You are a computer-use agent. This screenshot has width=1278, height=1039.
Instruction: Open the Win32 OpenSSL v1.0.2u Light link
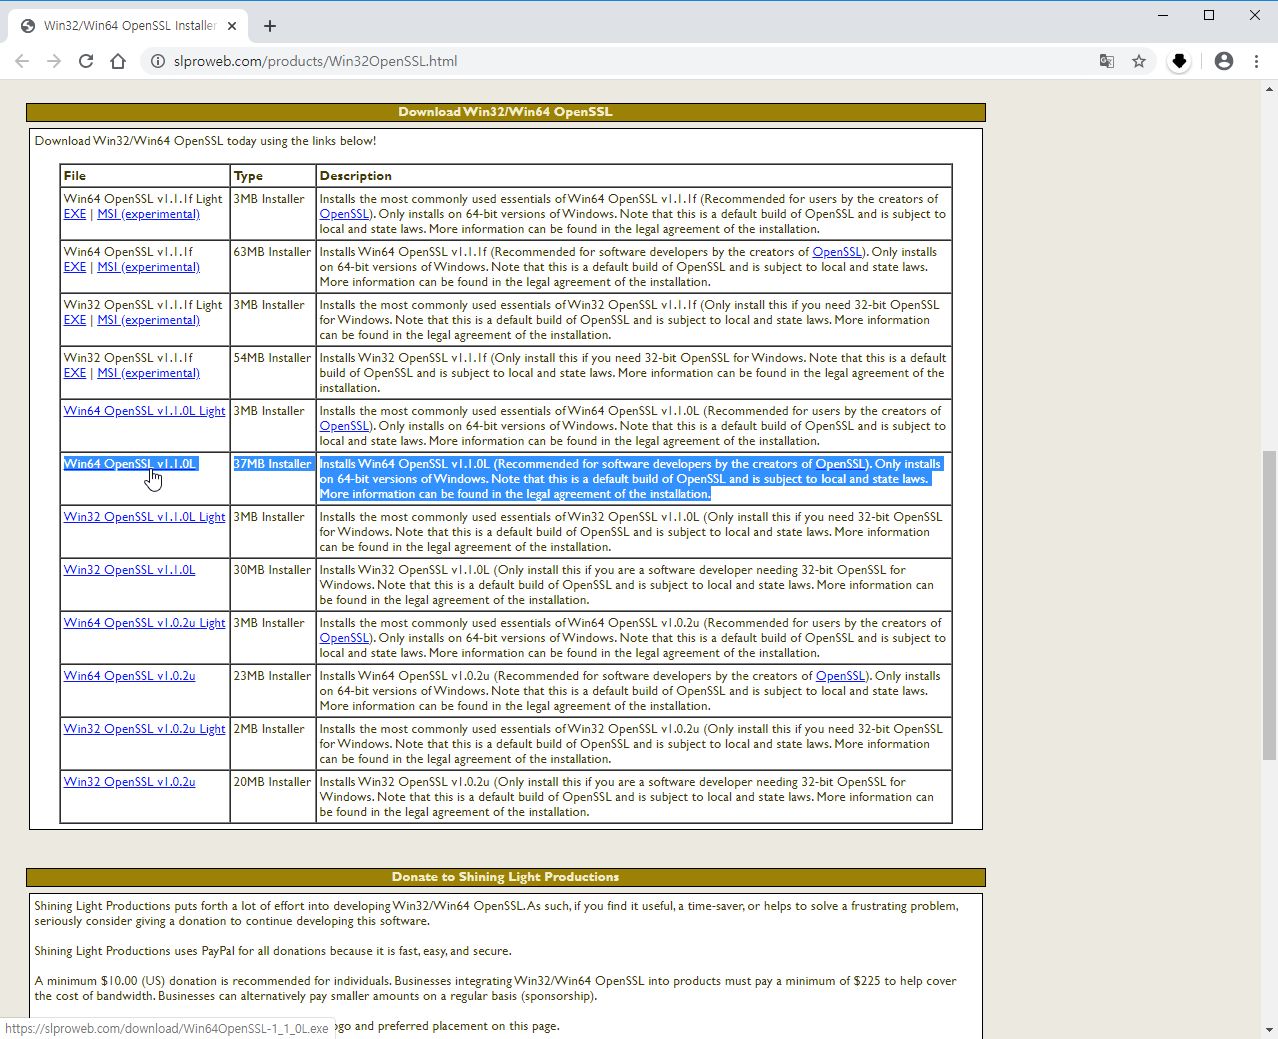pos(145,729)
